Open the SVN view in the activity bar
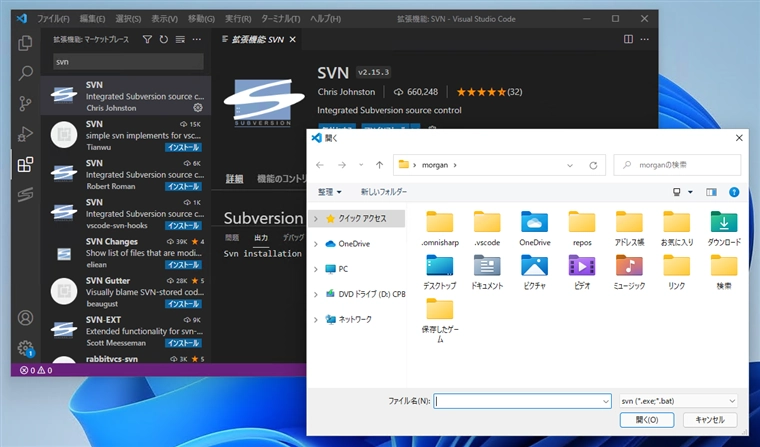 pos(25,194)
